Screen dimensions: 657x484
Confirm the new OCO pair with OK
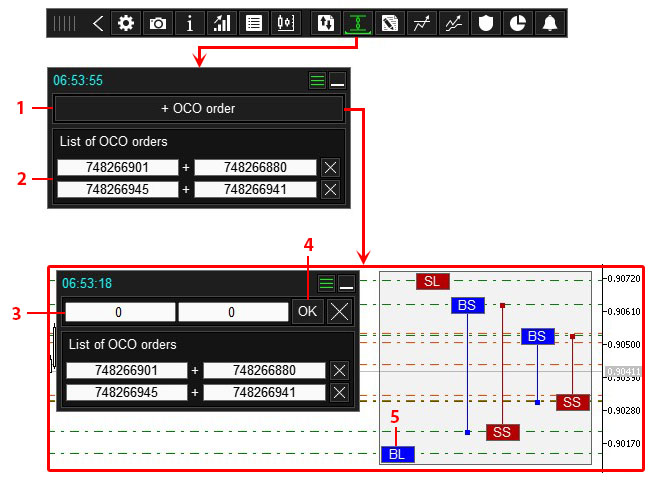click(308, 311)
